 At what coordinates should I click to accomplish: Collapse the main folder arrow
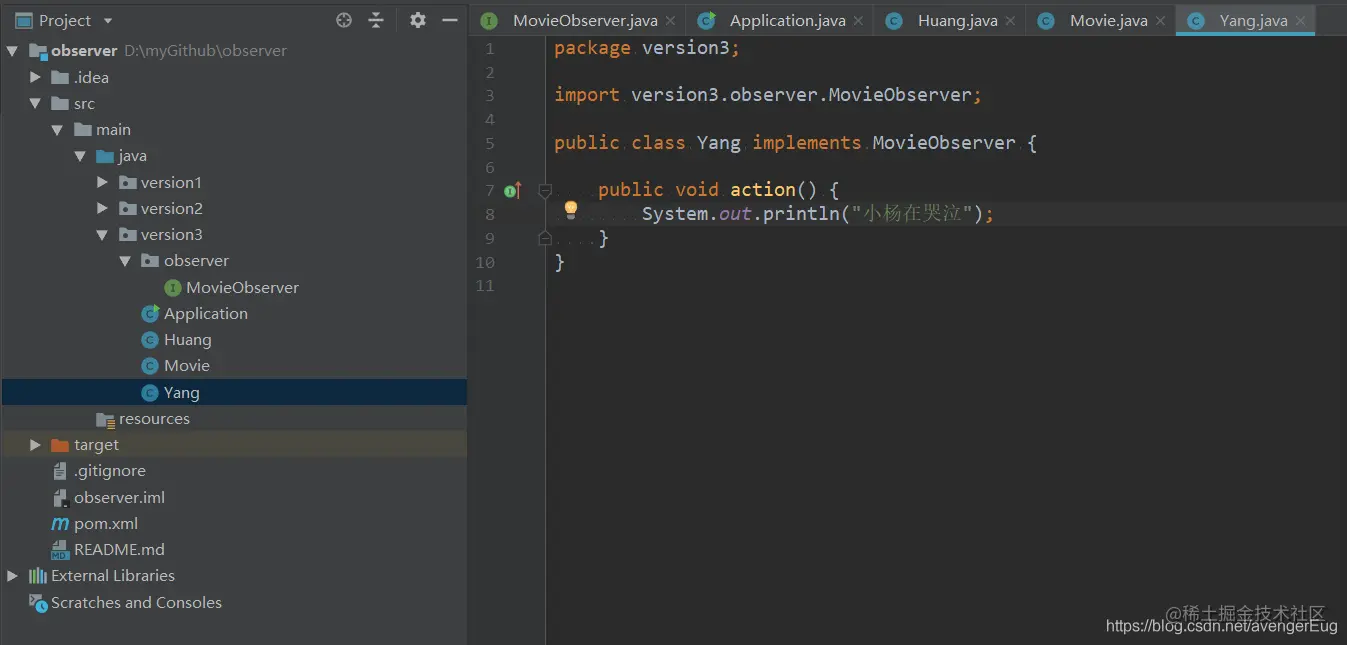(x=59, y=129)
